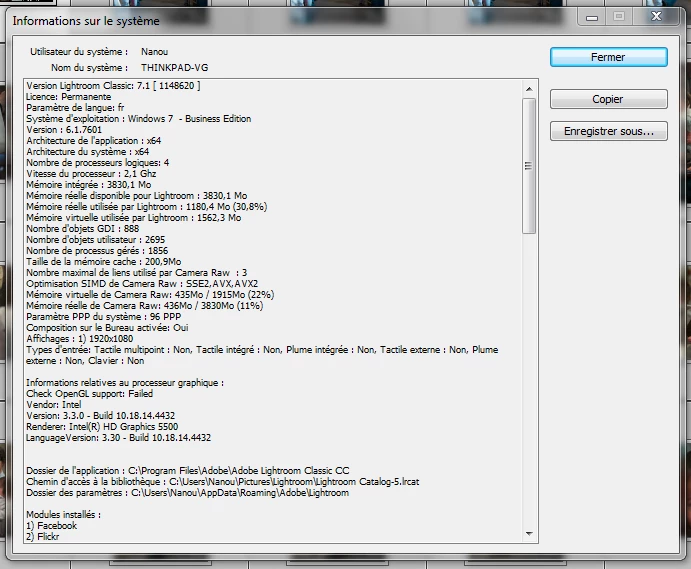
Task: Click 'Mémoire réelle disponible pour Lightroom' line
Action: 137,196
